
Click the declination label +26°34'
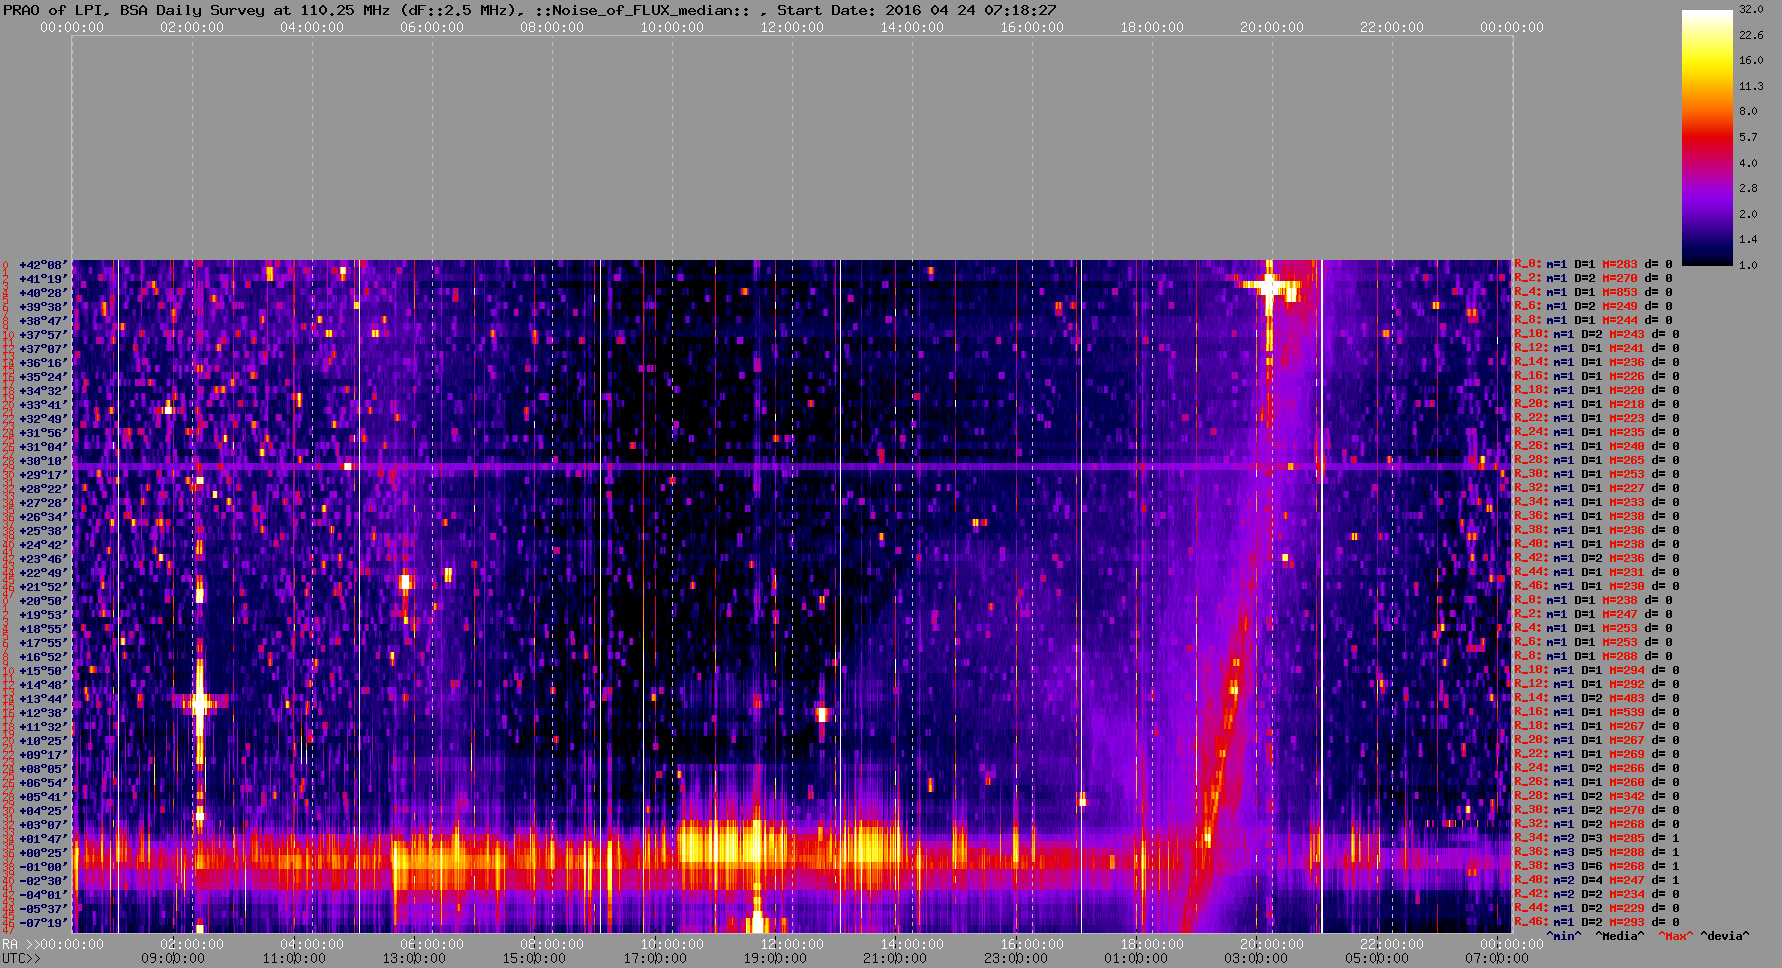(43, 517)
